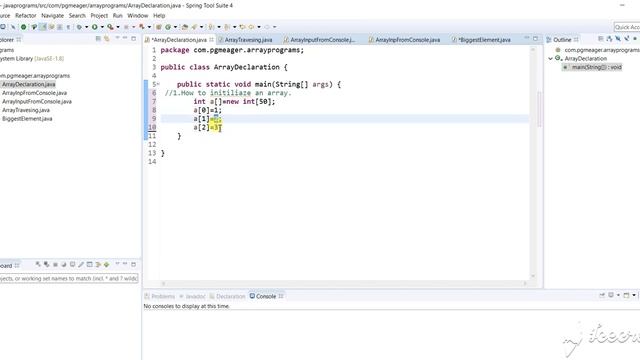Open the Package Explorer view menu triangle
The height and width of the screenshot is (360, 640).
(118, 38)
